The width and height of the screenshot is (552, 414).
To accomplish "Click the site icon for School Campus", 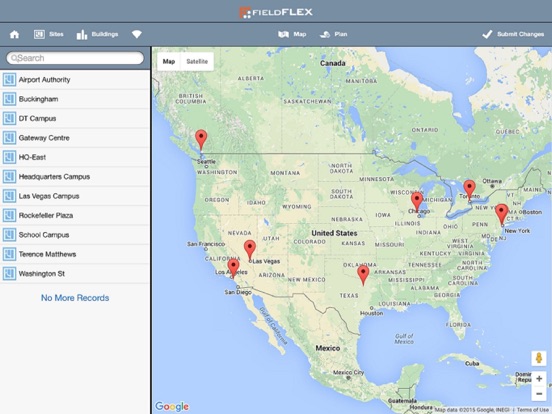I will pyautogui.click(x=9, y=234).
